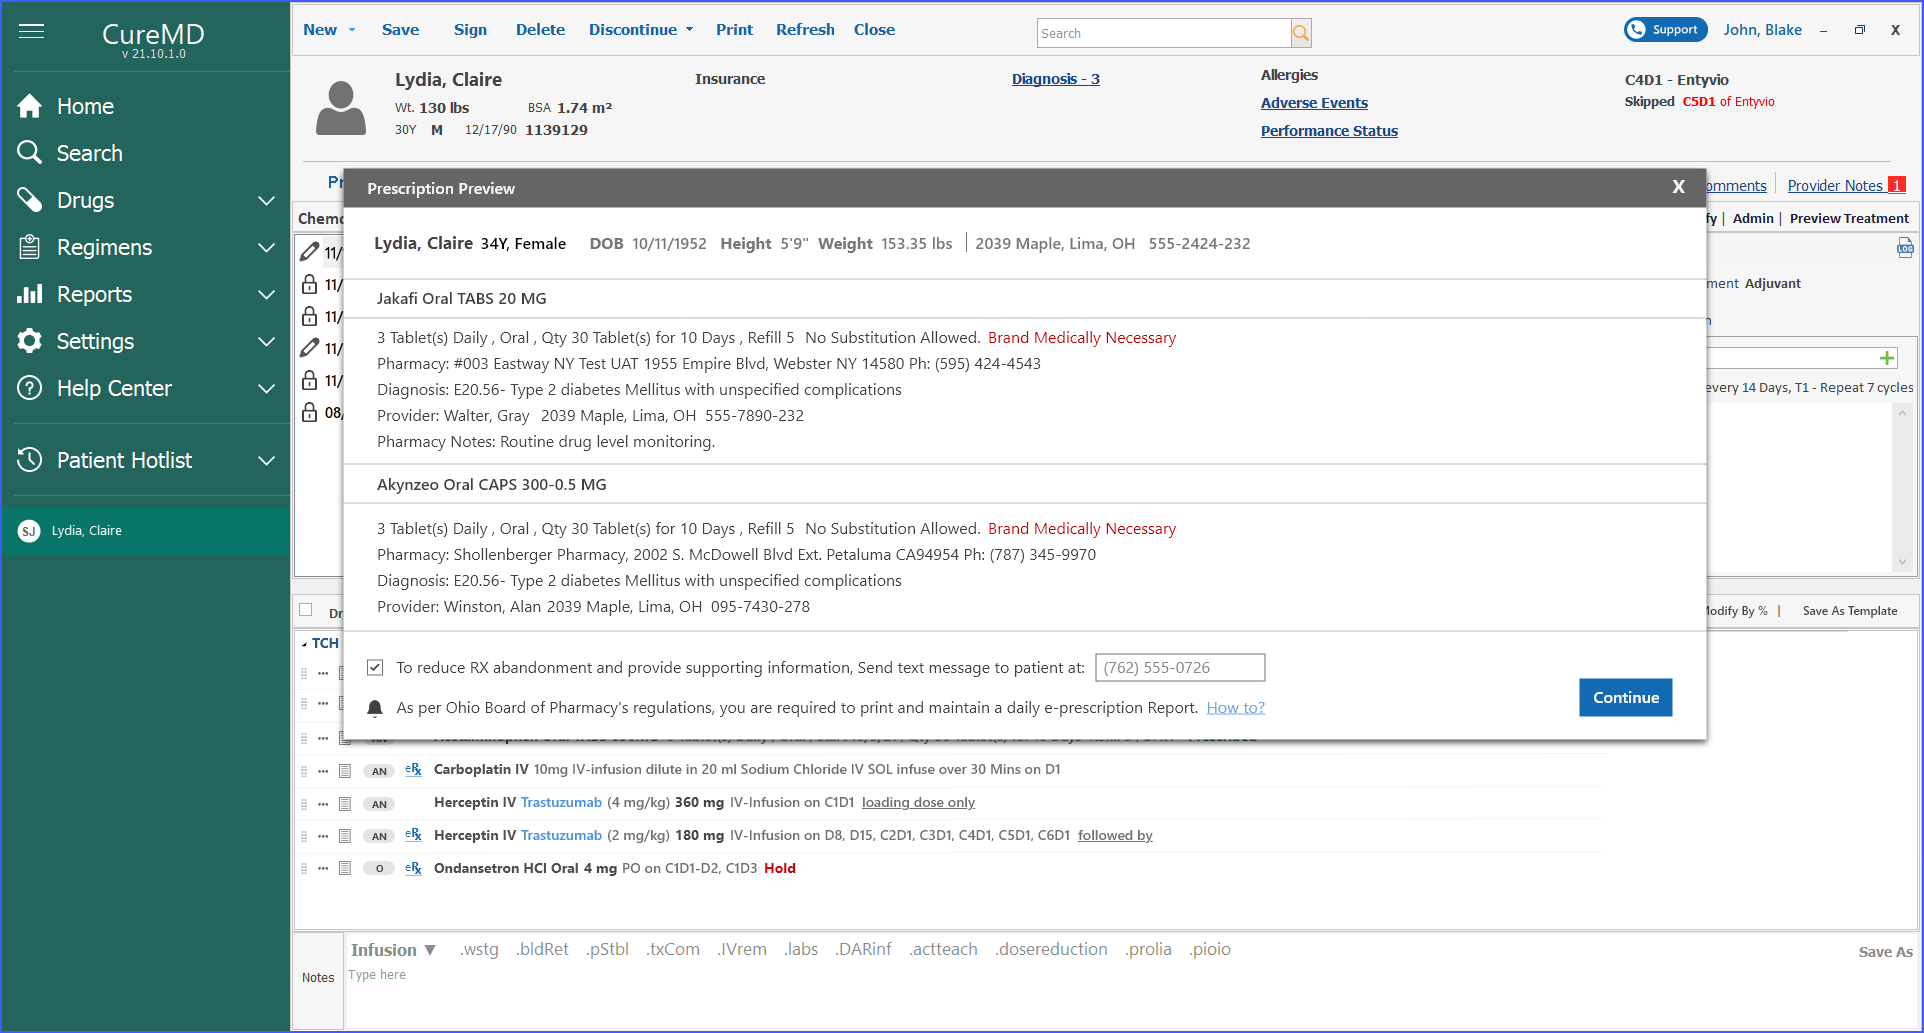Click the Trastuzumab link on 360 mg row
1924x1033 pixels.
pos(561,802)
